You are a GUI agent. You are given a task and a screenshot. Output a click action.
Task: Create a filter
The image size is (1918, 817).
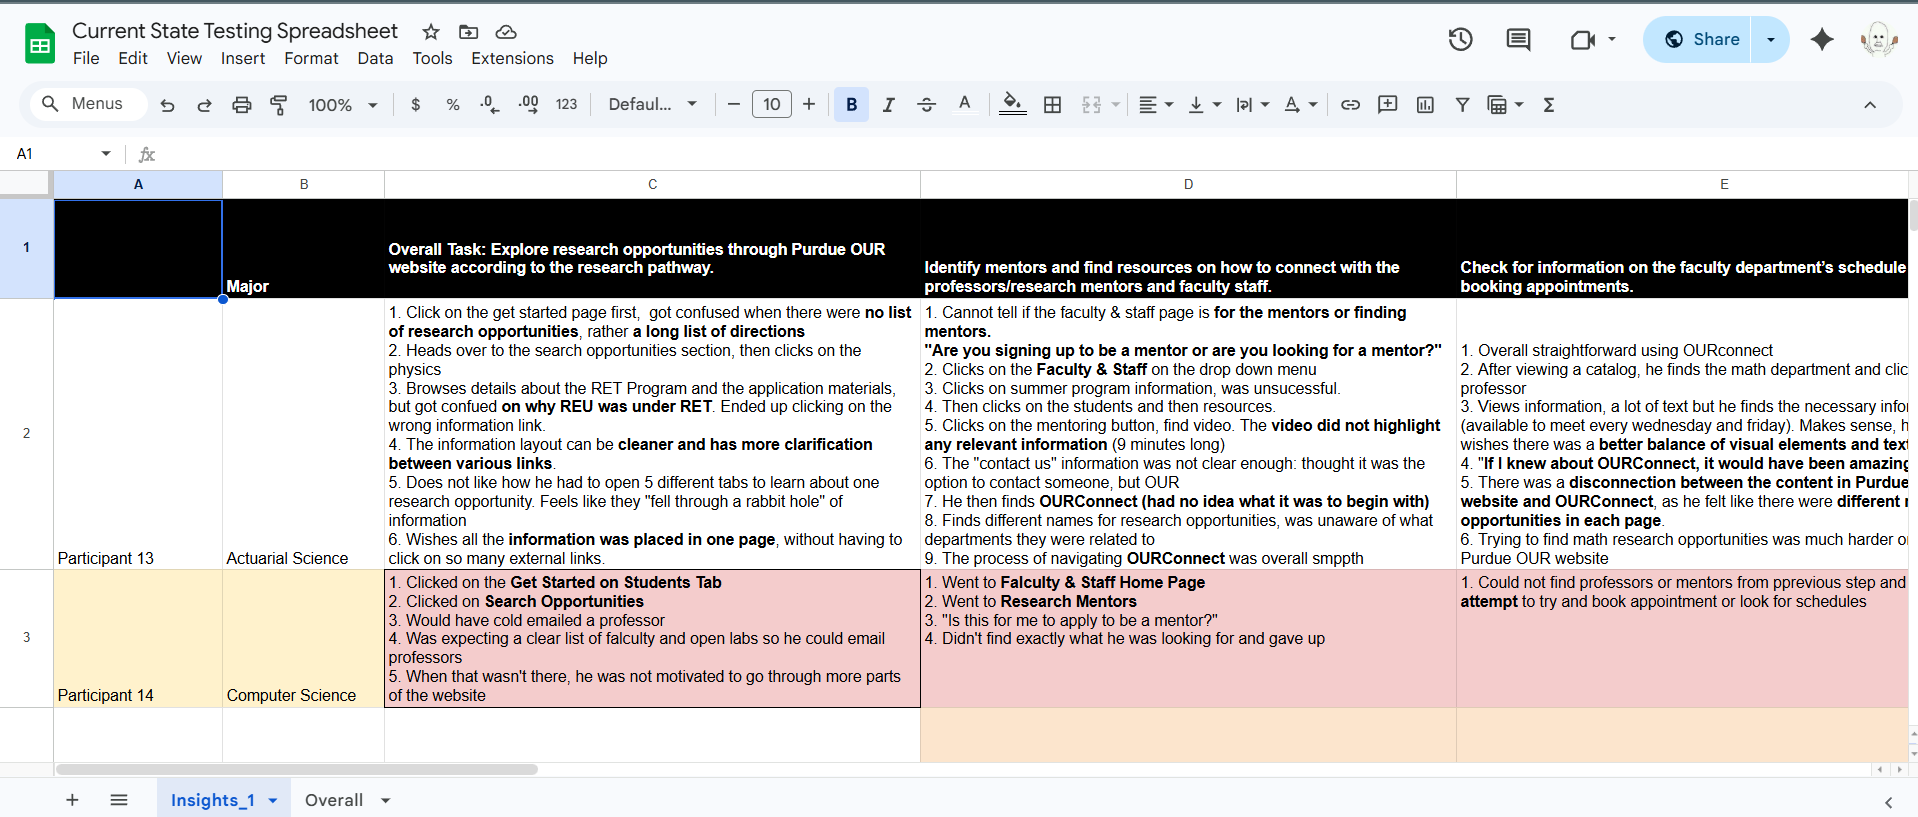[1462, 105]
